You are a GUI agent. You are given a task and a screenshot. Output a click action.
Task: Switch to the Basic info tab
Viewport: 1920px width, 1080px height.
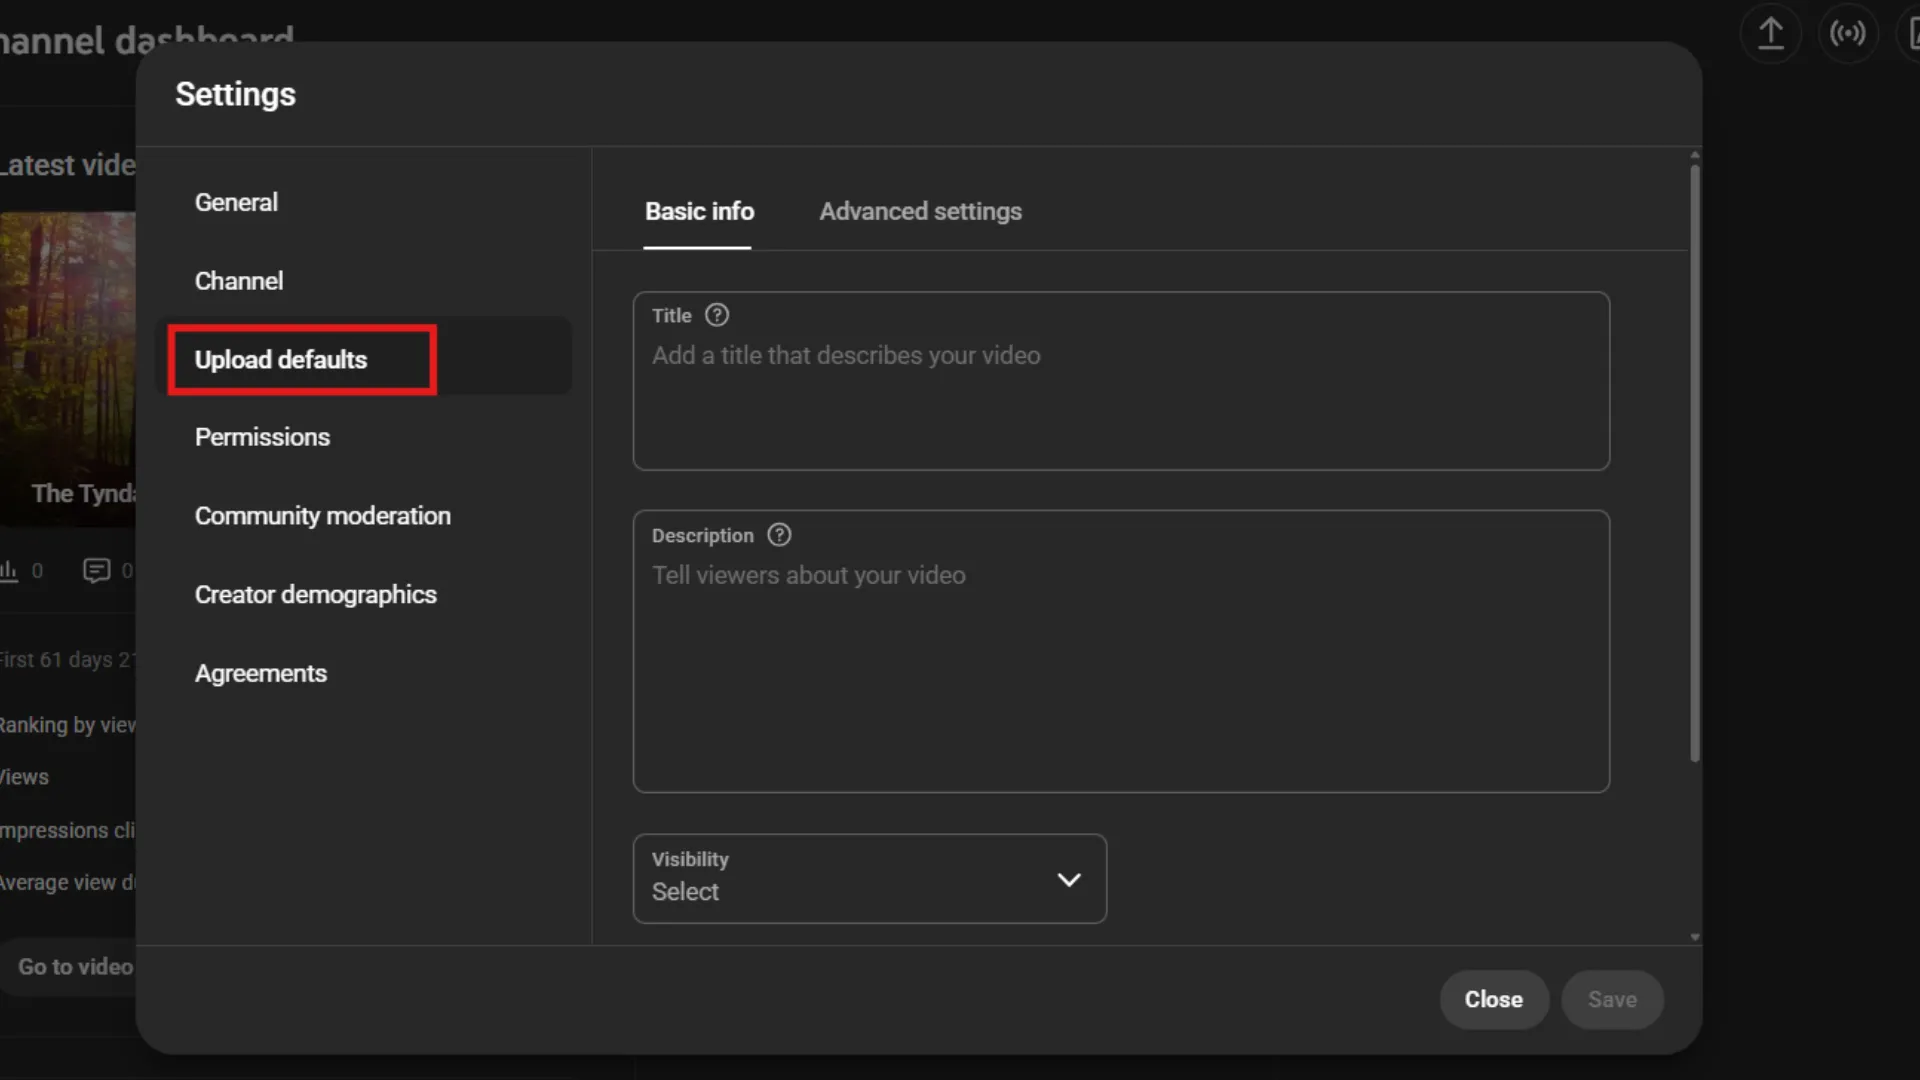click(x=699, y=211)
